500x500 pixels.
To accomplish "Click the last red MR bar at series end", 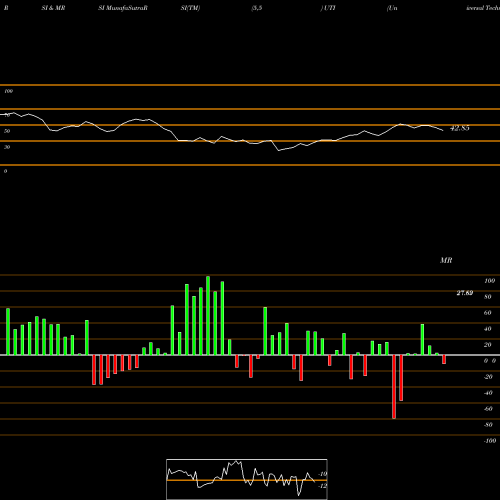I will [444, 359].
